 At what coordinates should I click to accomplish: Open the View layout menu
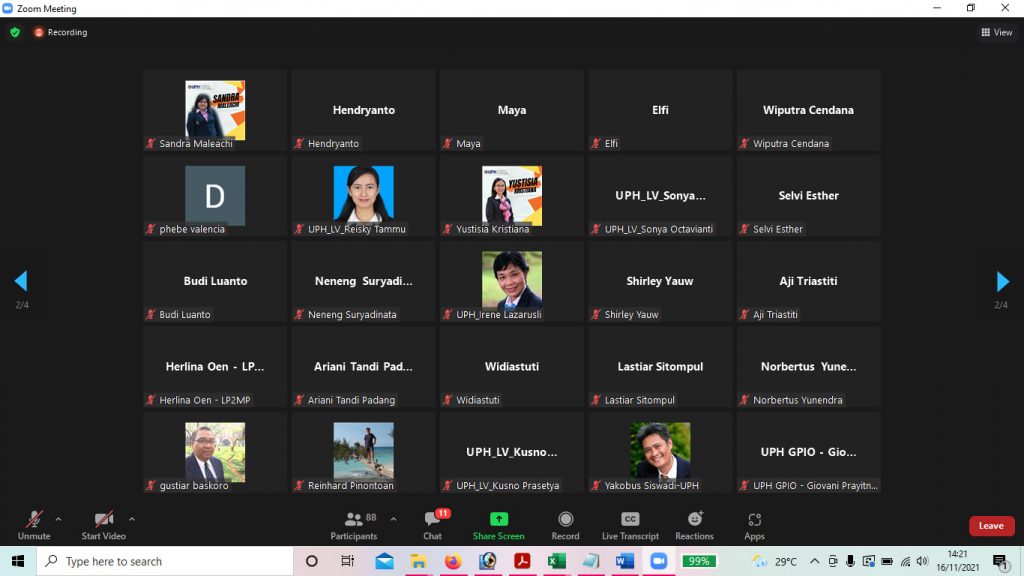[997, 32]
